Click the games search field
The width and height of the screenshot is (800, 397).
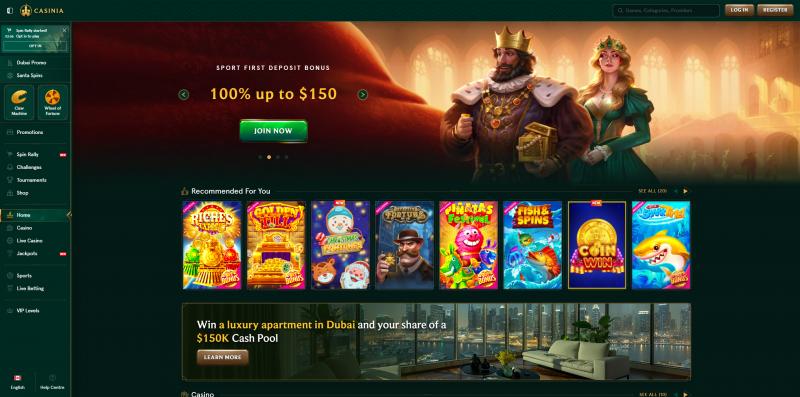pyautogui.click(x=666, y=10)
